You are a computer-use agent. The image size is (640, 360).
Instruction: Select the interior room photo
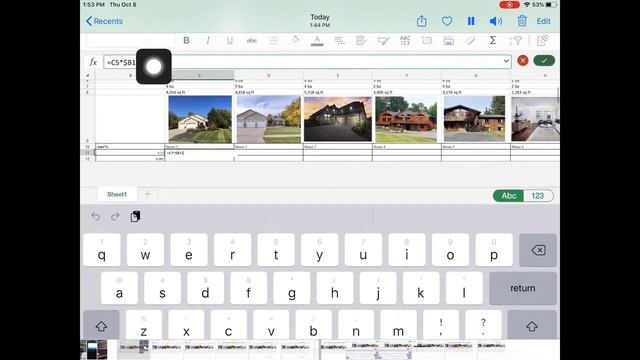[535, 119]
